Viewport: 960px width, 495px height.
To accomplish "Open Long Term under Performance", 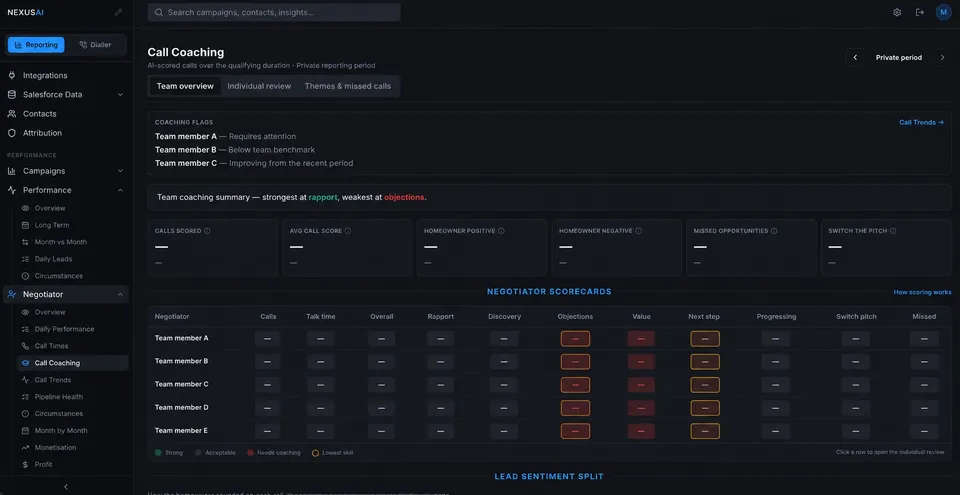I will (52, 225).
